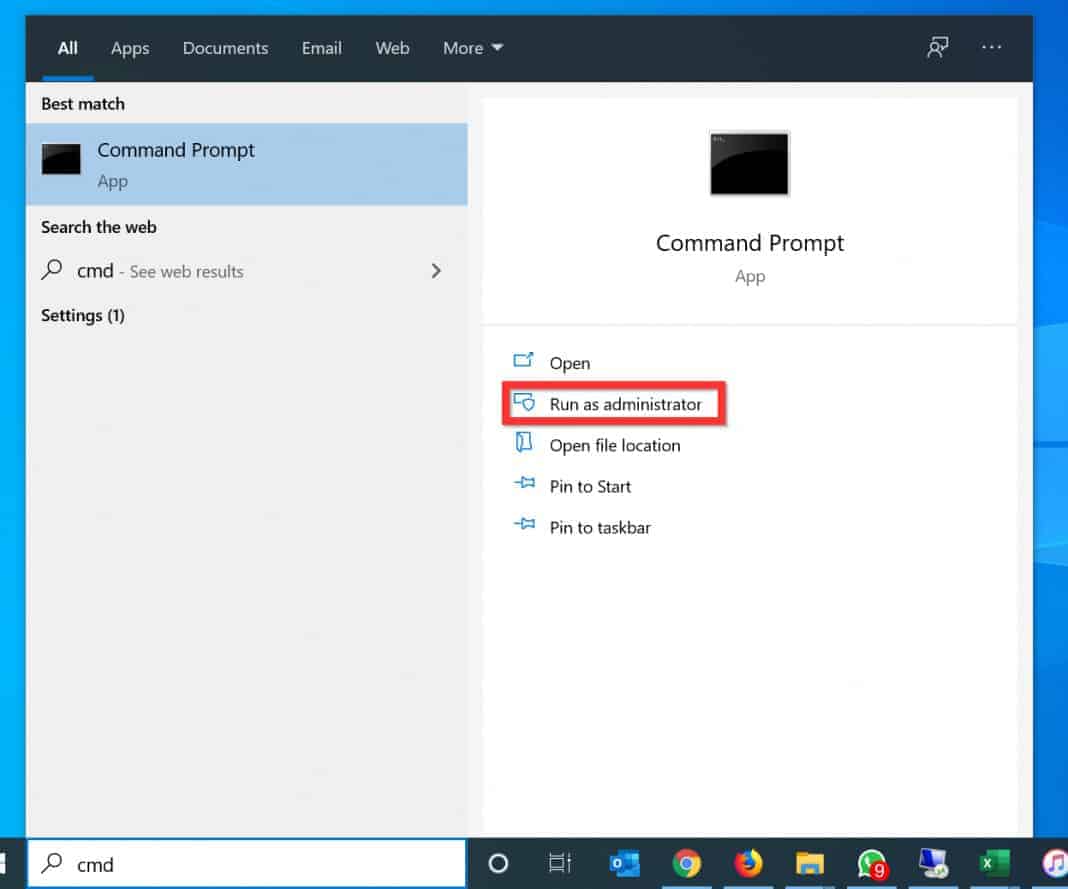This screenshot has width=1068, height=889.
Task: Open the ellipsis options menu
Action: pos(991,47)
